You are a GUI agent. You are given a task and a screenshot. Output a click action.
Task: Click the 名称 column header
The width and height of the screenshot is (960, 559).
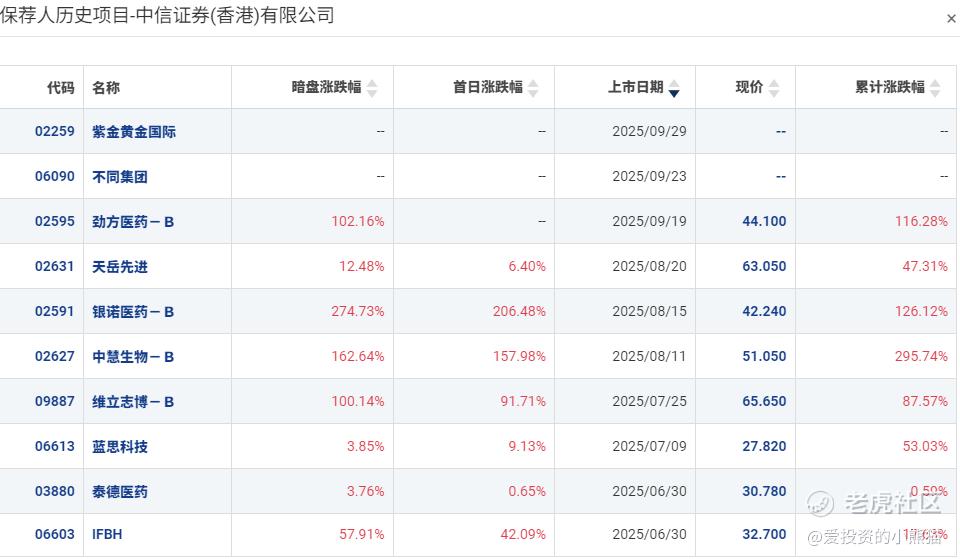click(x=106, y=88)
